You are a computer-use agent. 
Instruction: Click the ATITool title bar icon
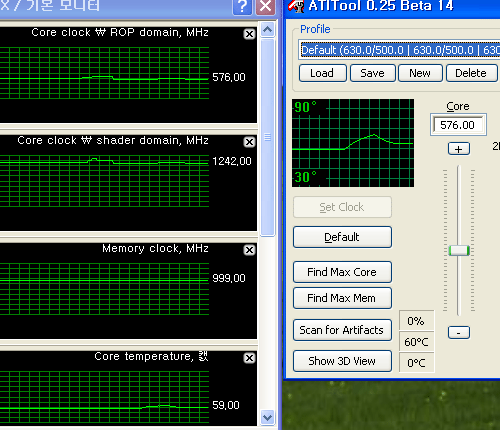[296, 6]
